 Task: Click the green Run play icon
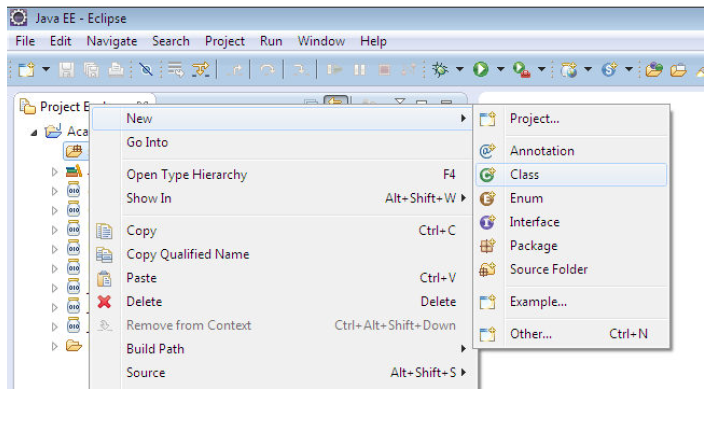point(481,70)
